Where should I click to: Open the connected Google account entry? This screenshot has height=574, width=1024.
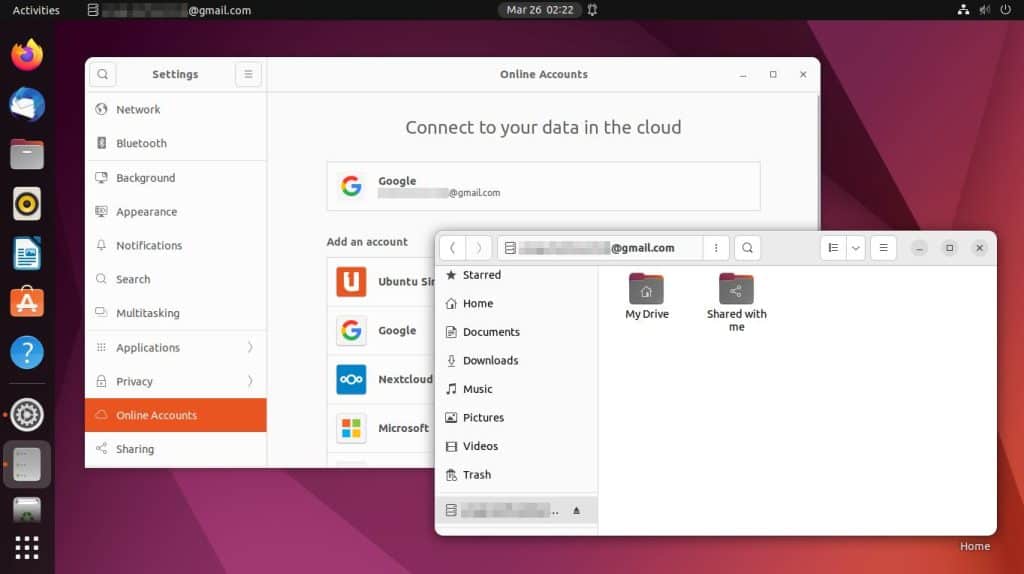[x=543, y=186]
